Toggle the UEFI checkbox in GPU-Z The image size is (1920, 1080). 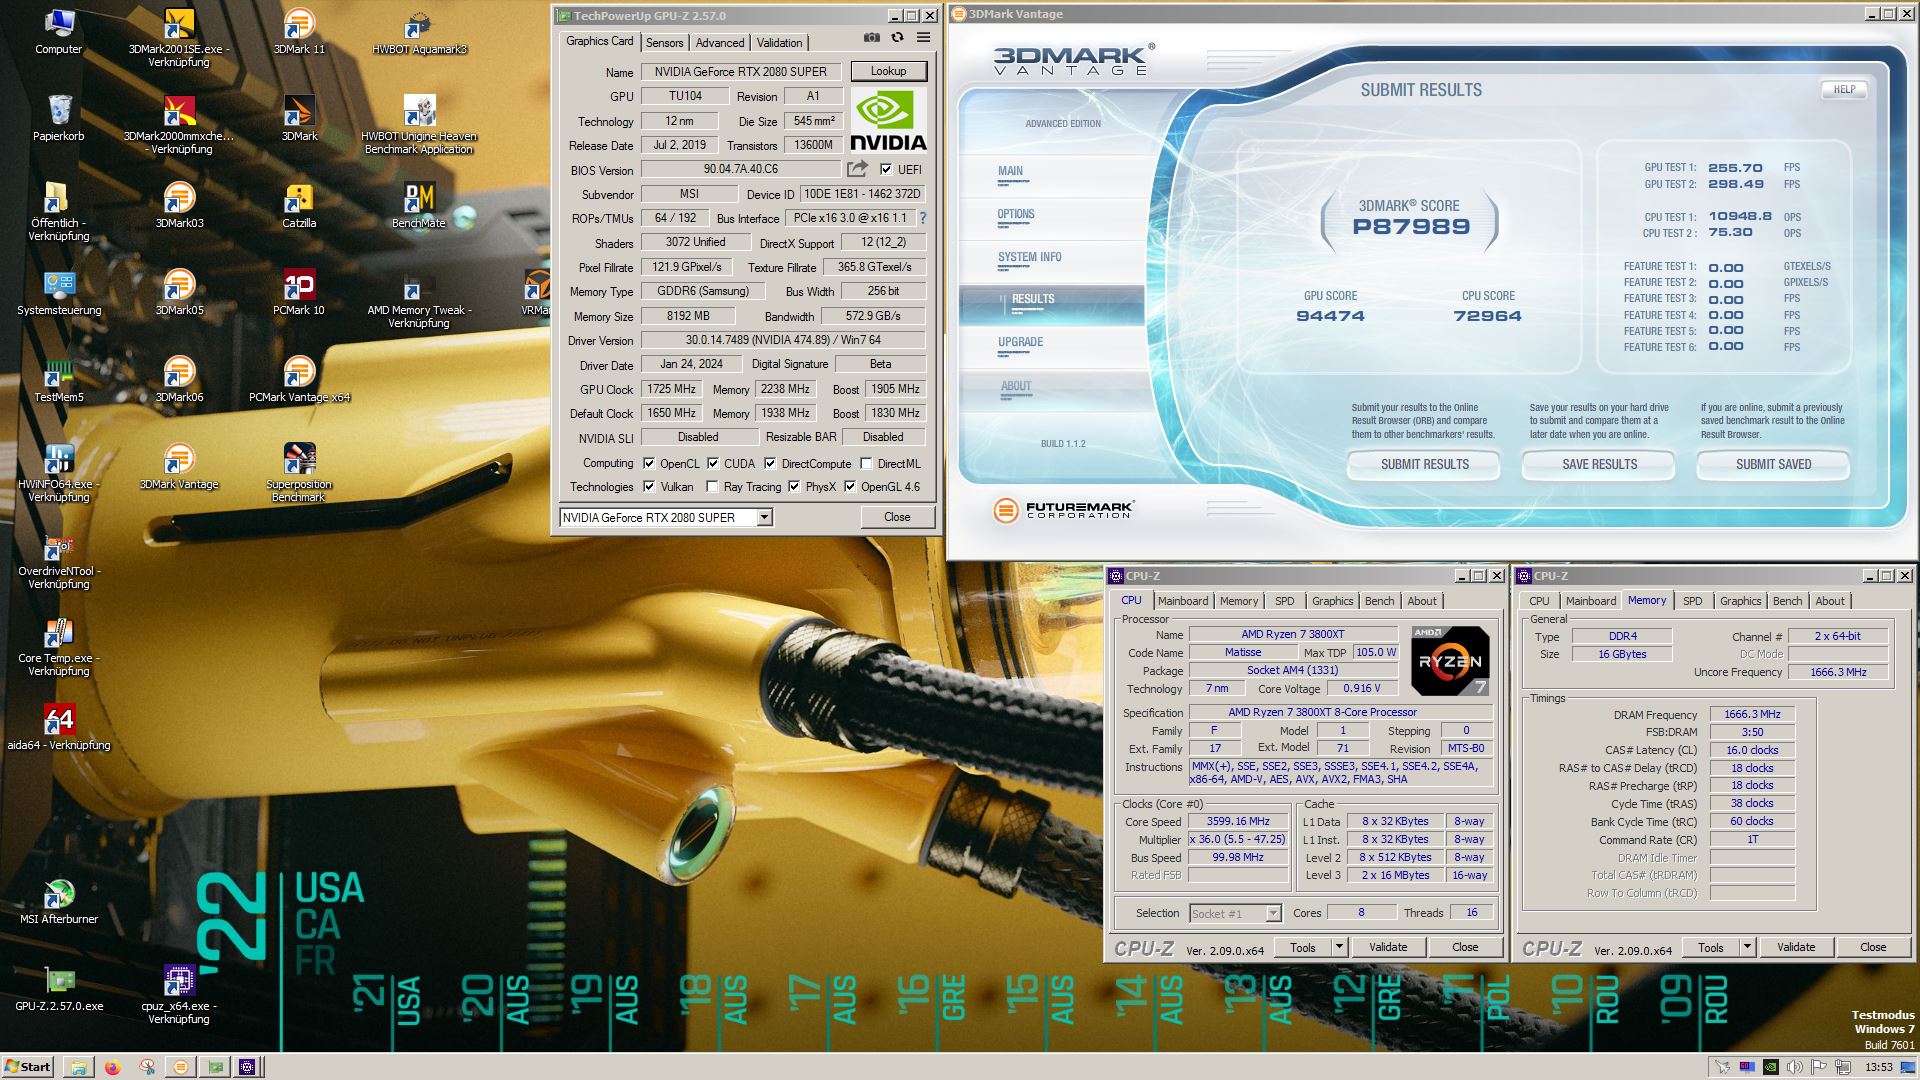(x=885, y=170)
